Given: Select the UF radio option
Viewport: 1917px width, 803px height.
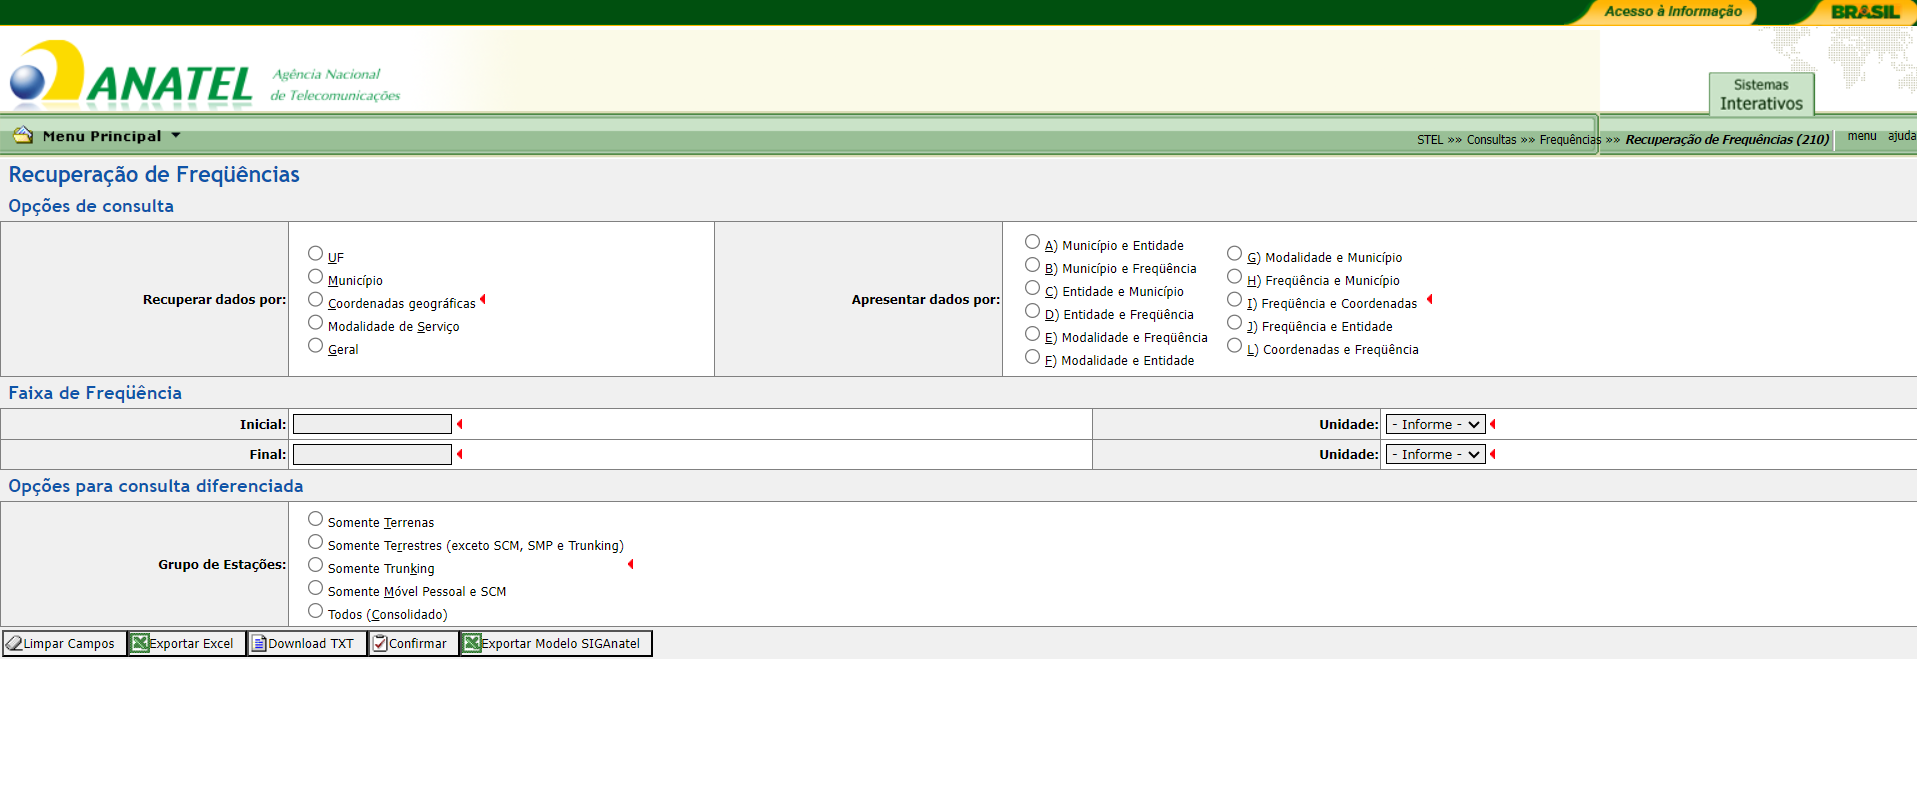Looking at the screenshot, I should (x=315, y=254).
